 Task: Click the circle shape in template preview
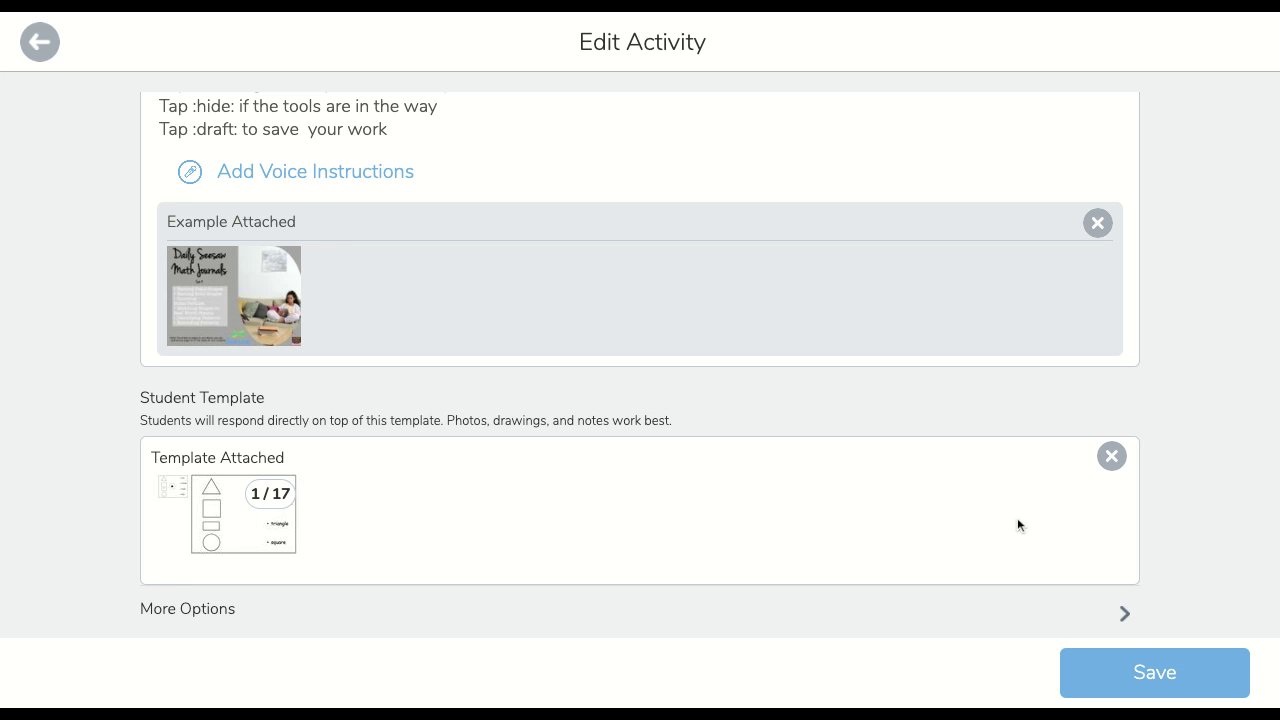211,542
